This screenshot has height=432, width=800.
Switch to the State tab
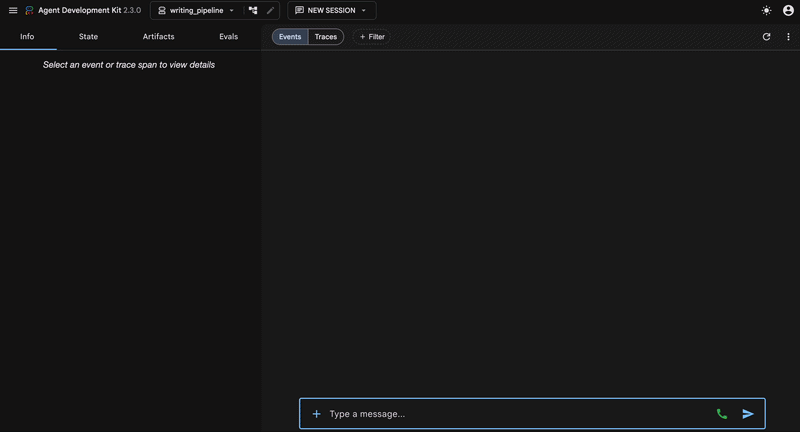[88, 37]
